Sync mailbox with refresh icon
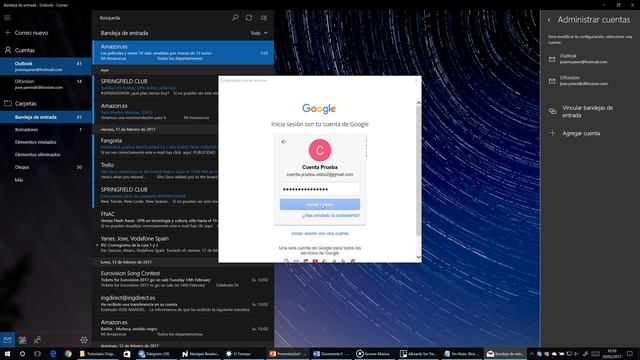Viewport: 640px width, 360px height. pyautogui.click(x=249, y=18)
